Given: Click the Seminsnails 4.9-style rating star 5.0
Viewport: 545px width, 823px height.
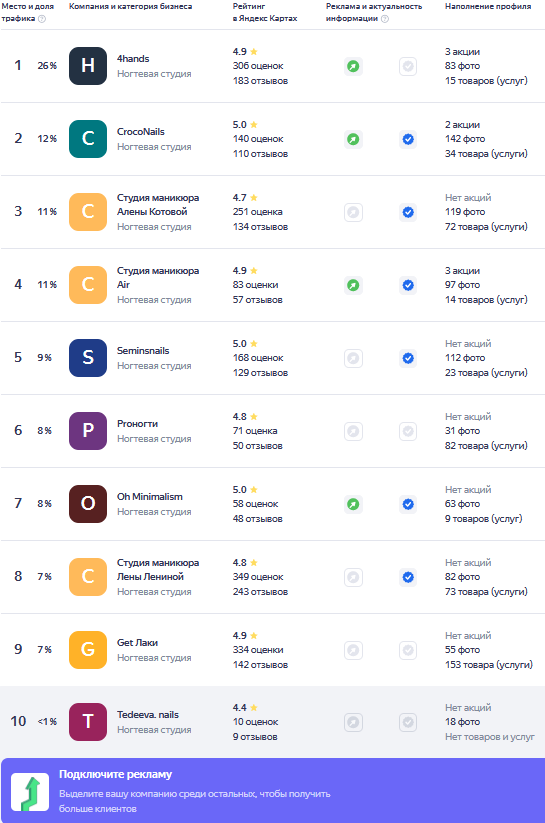Looking at the screenshot, I should [254, 343].
